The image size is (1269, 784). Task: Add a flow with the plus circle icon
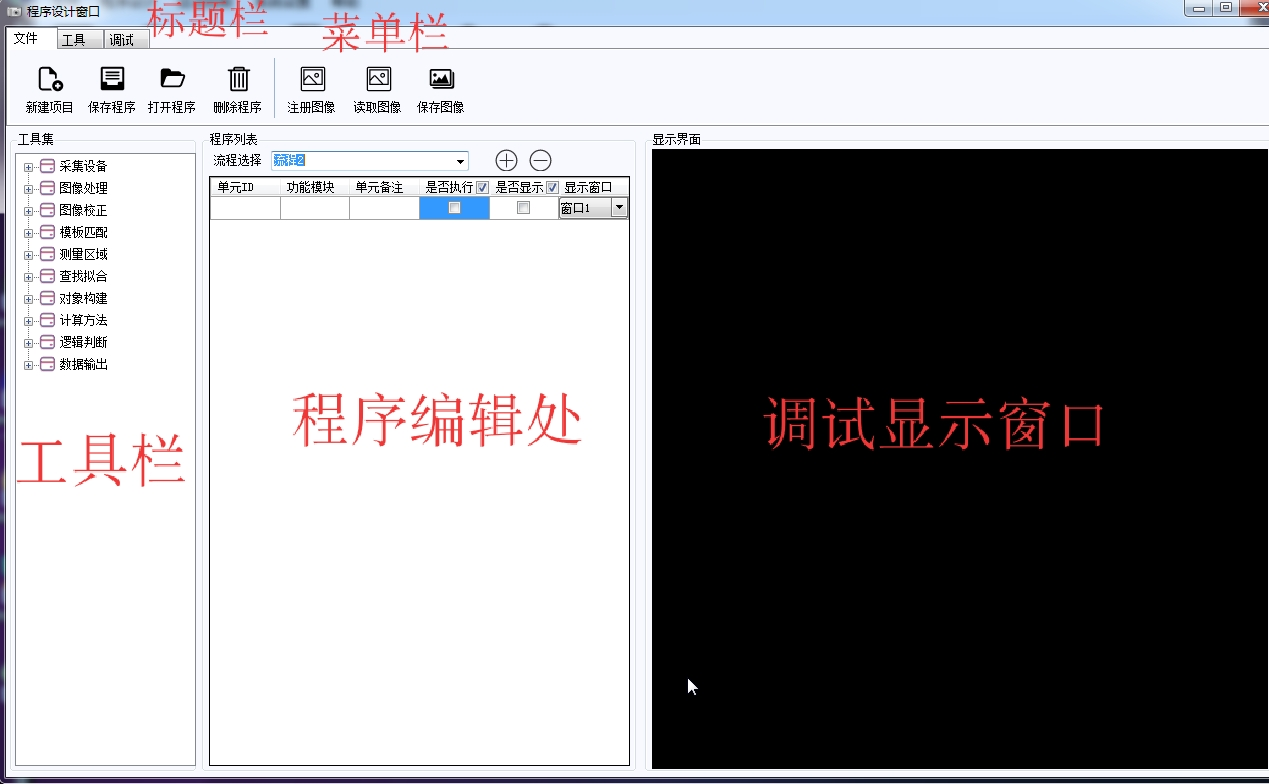tap(507, 160)
